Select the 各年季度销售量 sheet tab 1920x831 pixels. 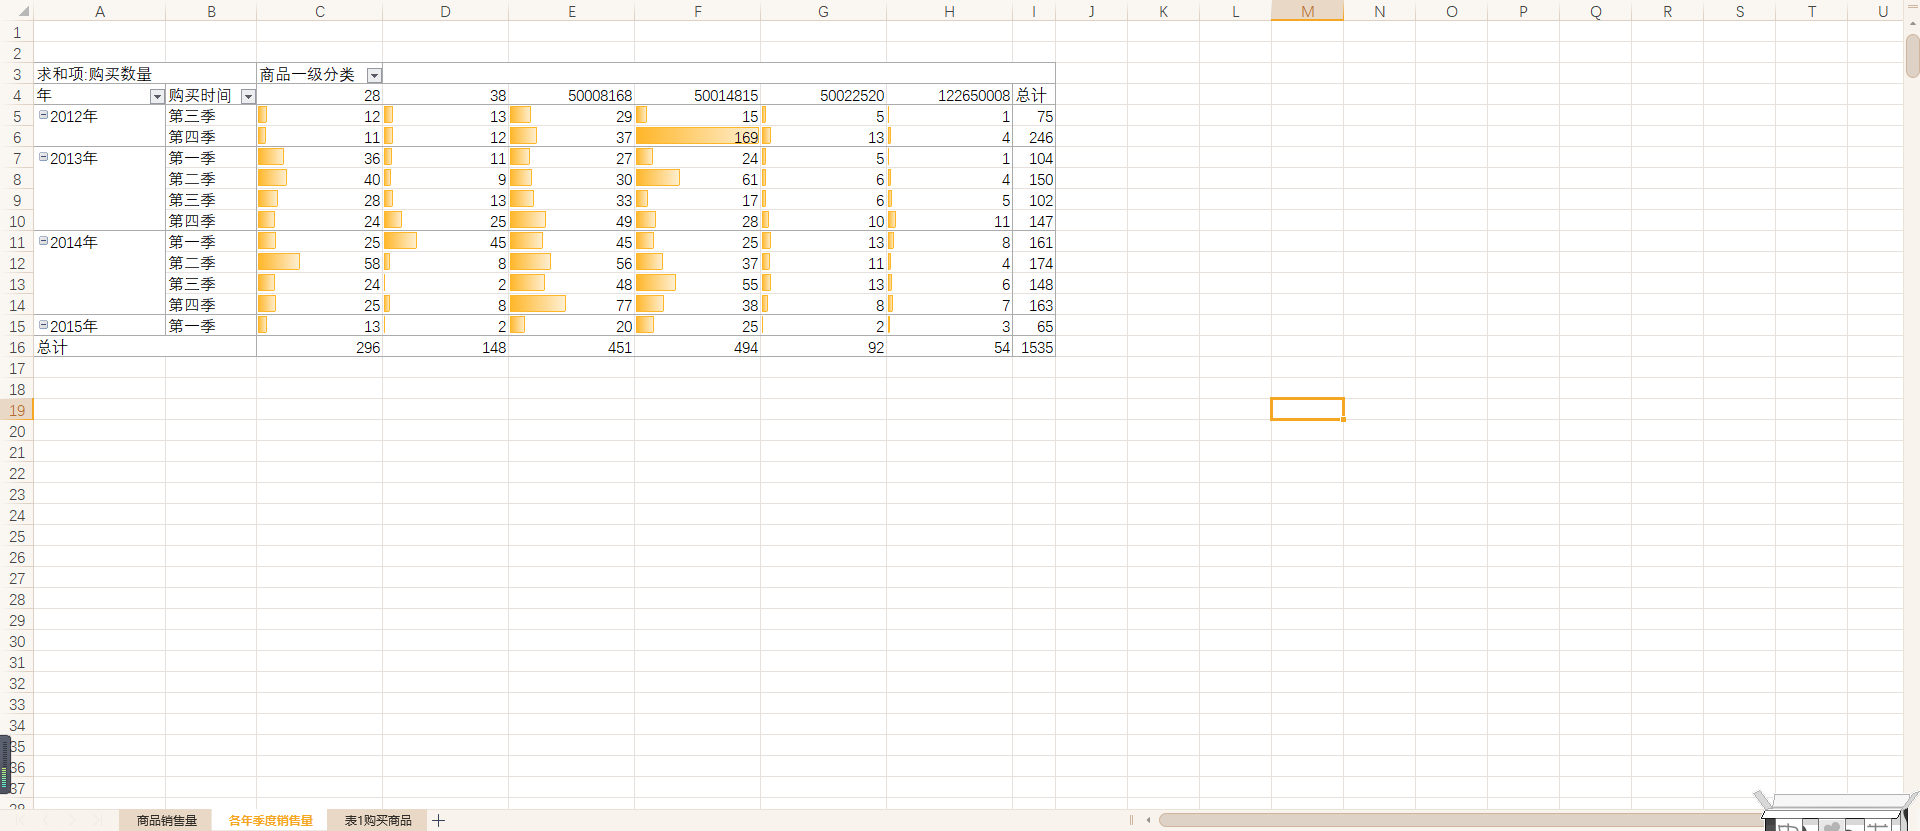coord(270,820)
